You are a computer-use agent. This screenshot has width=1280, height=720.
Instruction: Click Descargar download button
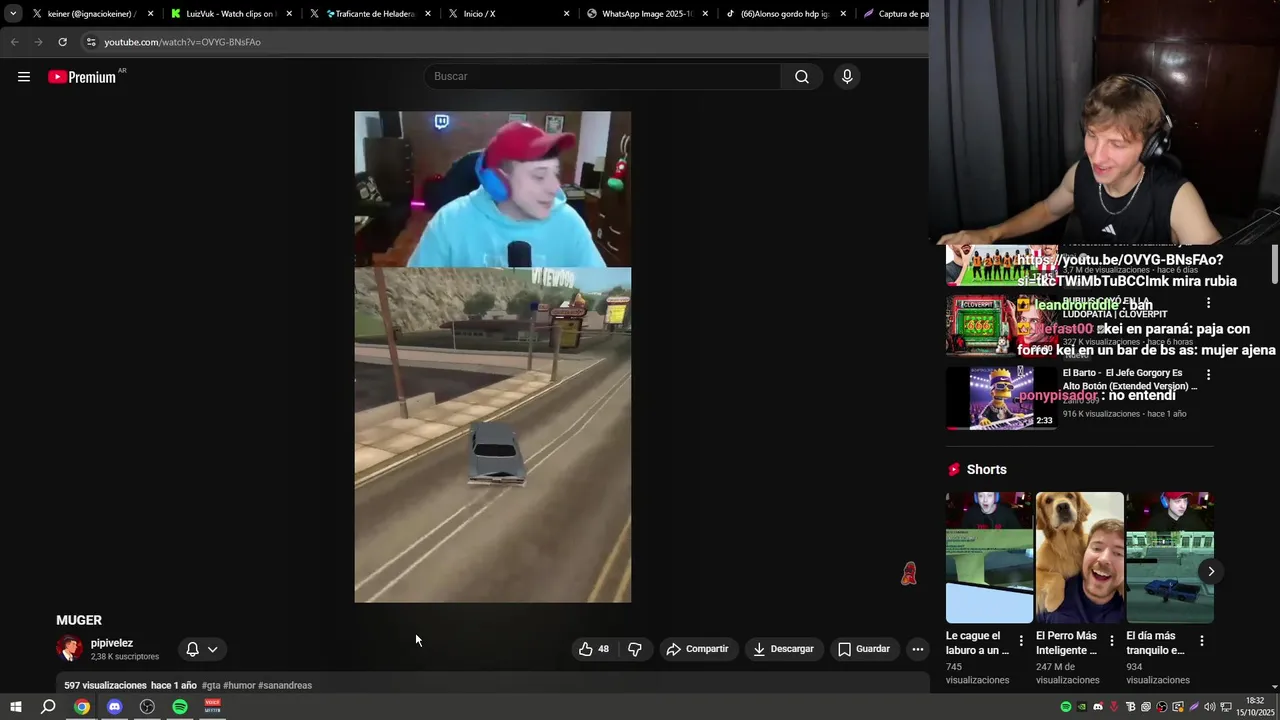[784, 649]
